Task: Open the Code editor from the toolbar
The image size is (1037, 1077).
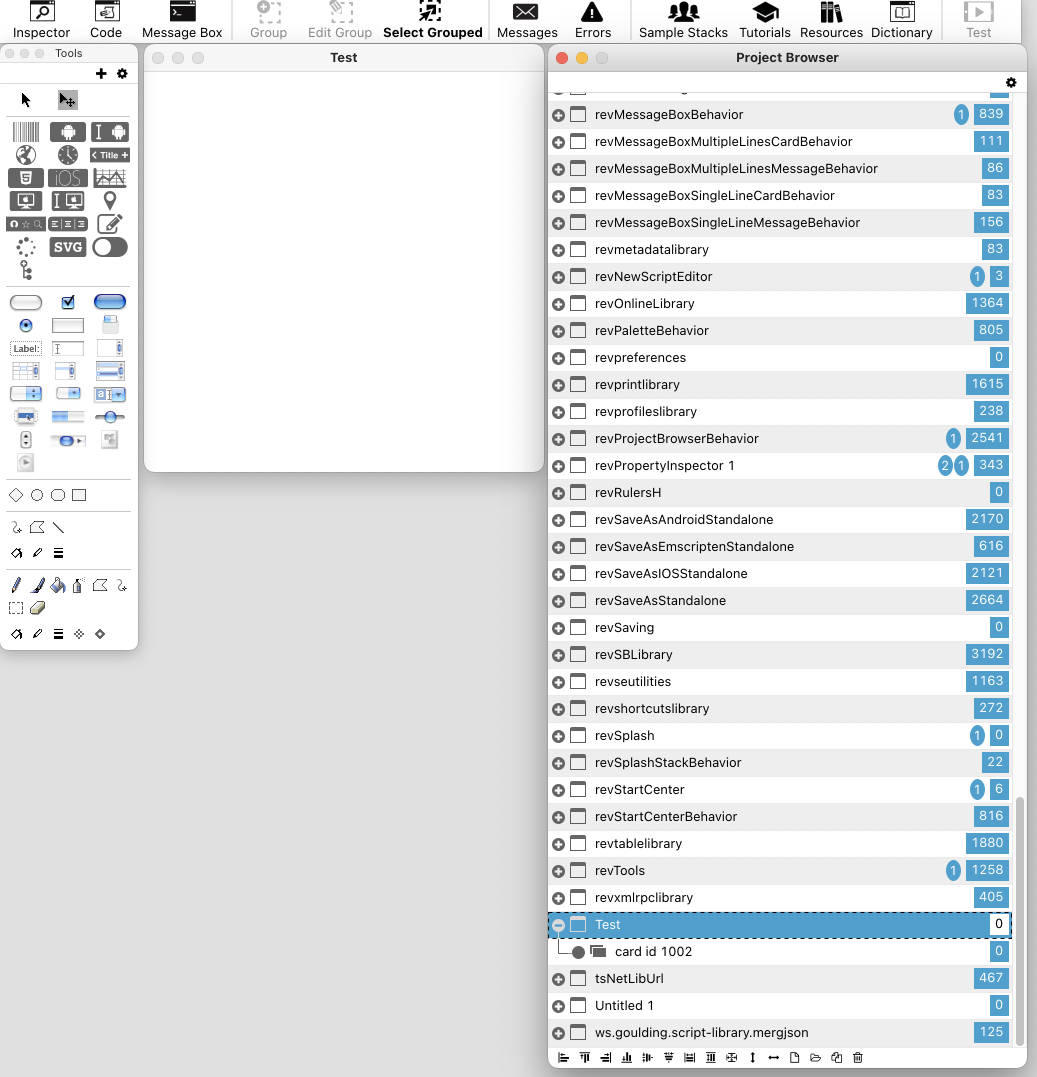Action: (x=106, y=20)
